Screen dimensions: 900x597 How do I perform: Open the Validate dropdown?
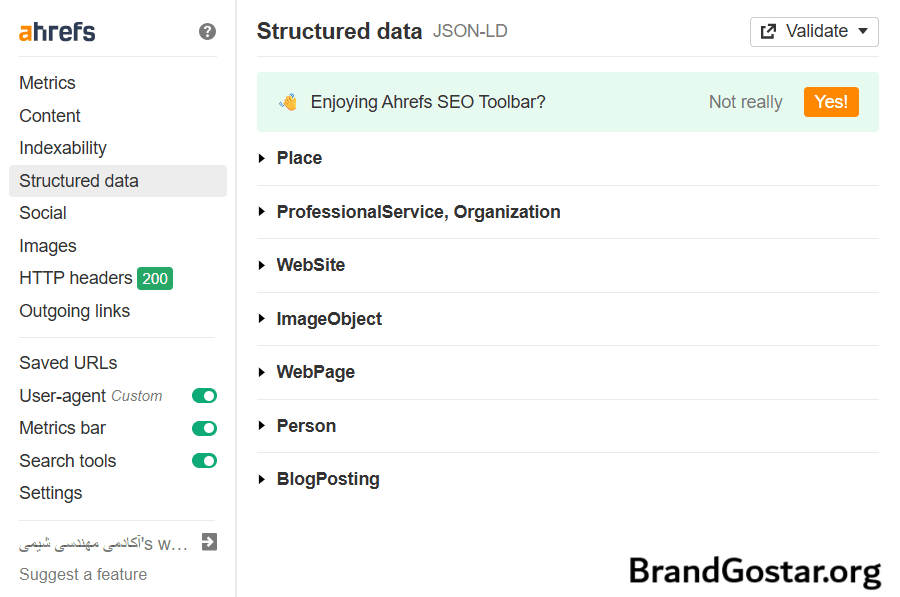(814, 32)
